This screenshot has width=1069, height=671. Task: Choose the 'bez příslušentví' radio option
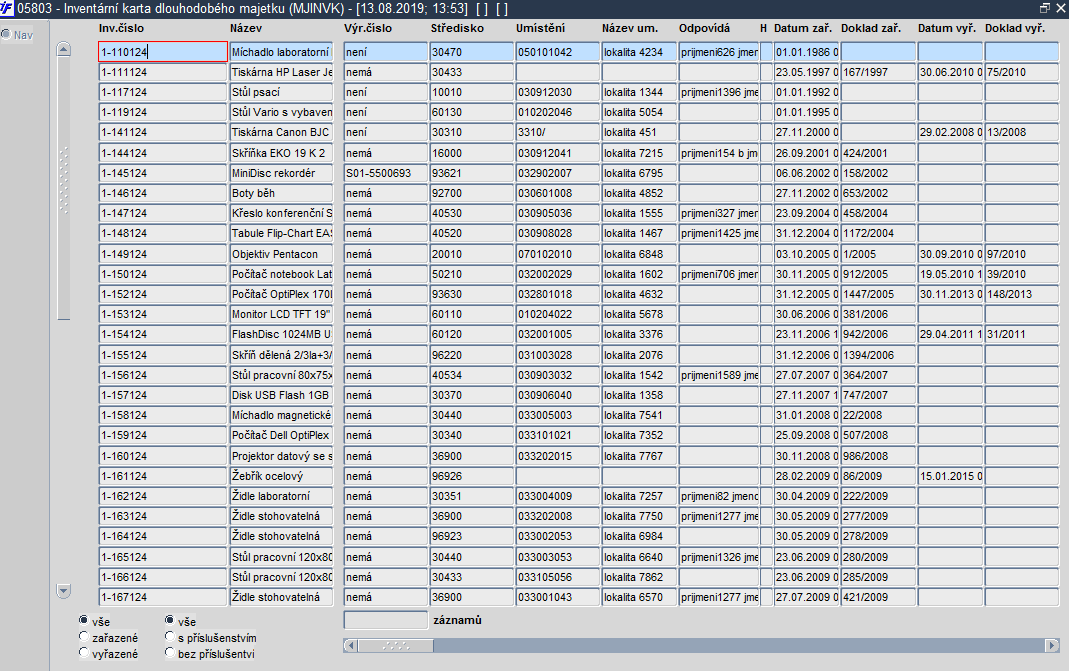[x=170, y=653]
